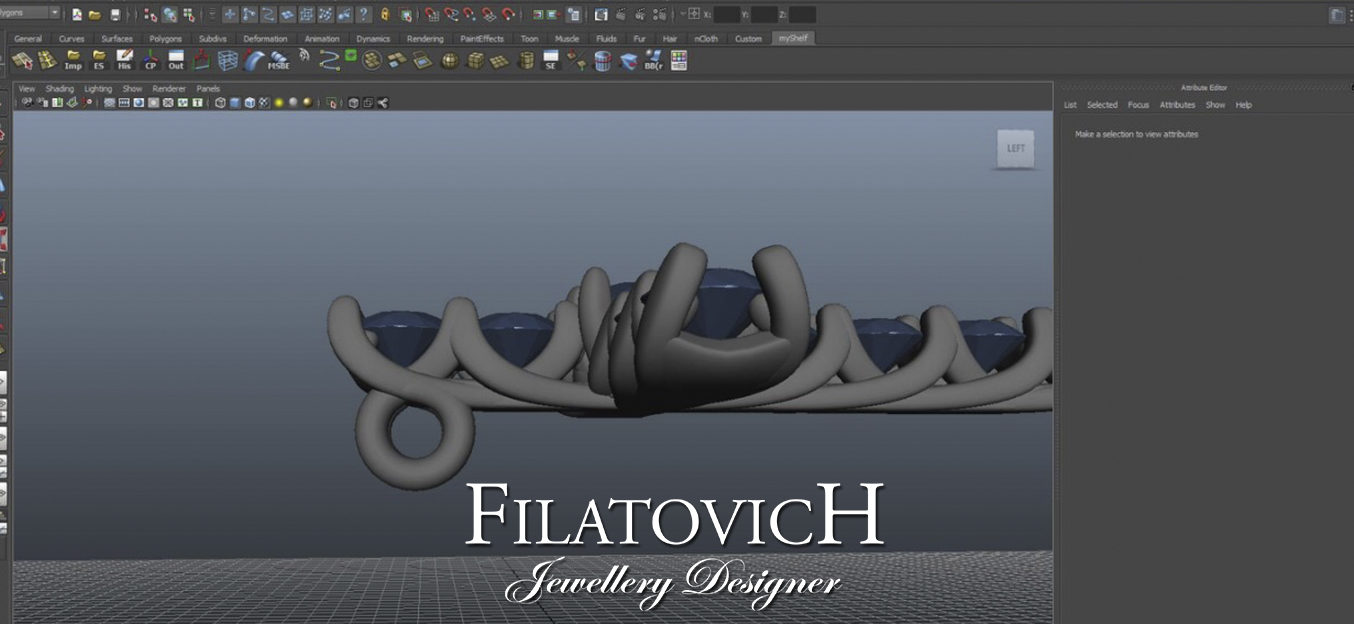The width and height of the screenshot is (1354, 624).
Task: Open scene with the folder icon
Action: pyautogui.click(x=94, y=14)
